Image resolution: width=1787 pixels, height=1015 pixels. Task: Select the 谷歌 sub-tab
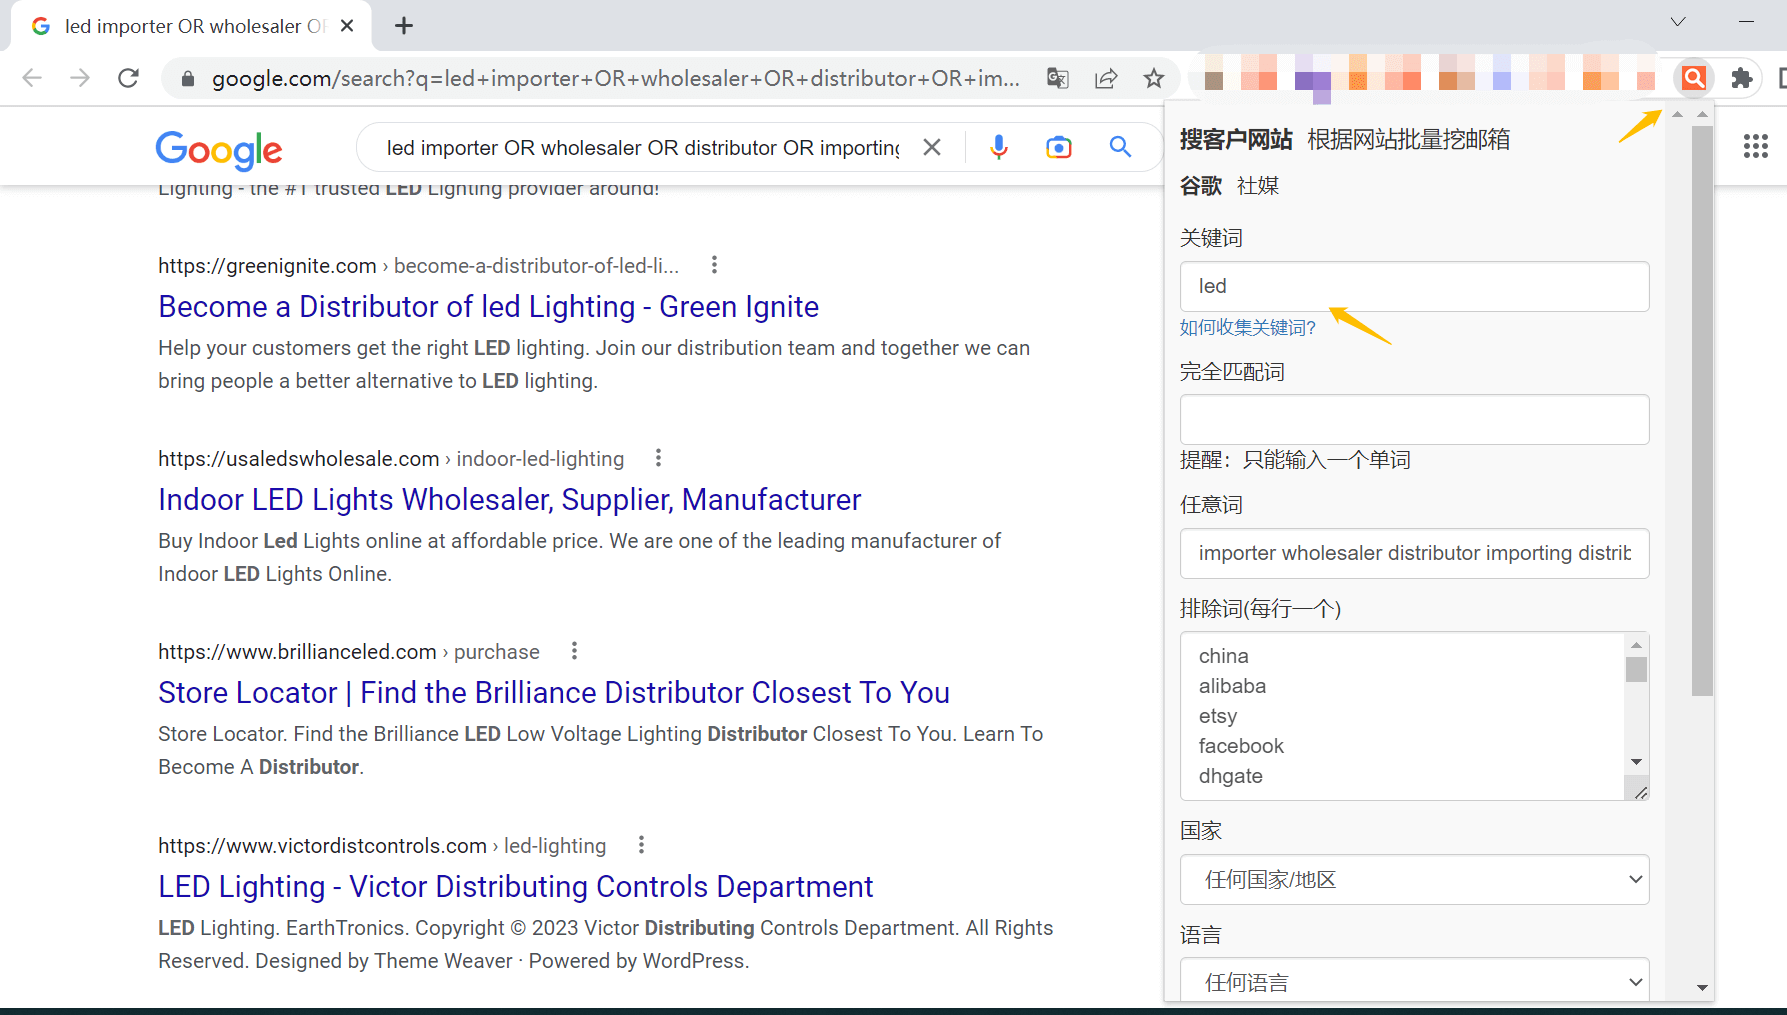pyautogui.click(x=1201, y=185)
